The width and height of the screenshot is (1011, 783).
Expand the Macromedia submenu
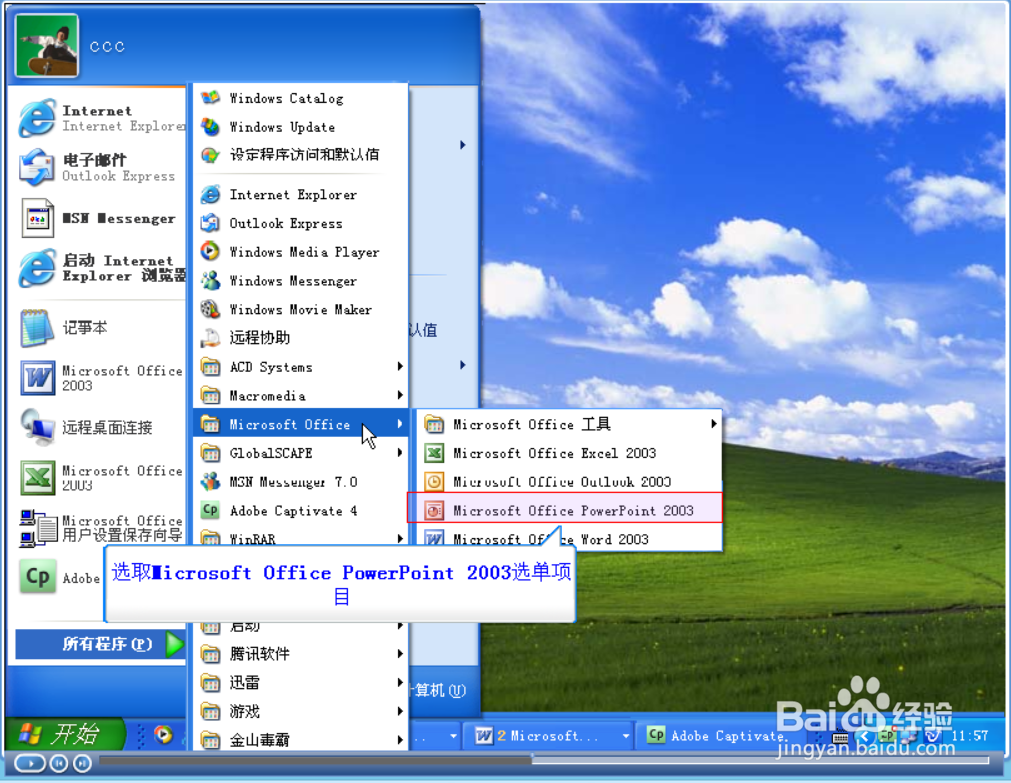point(300,395)
